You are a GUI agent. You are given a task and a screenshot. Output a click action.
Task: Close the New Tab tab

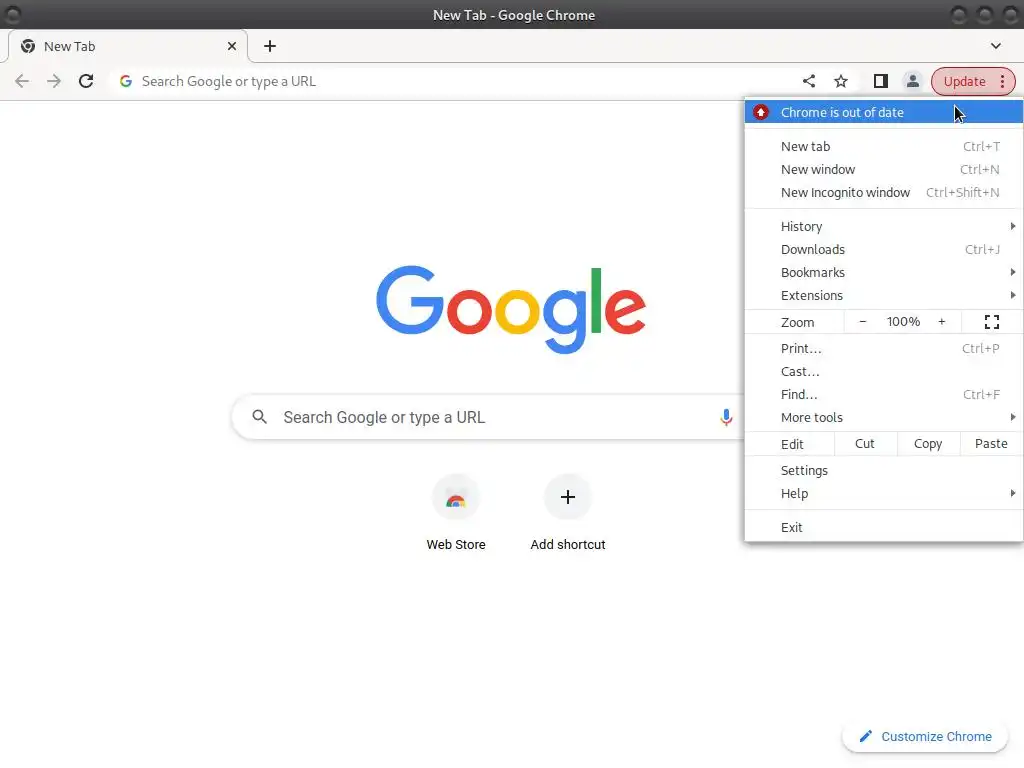point(232,46)
